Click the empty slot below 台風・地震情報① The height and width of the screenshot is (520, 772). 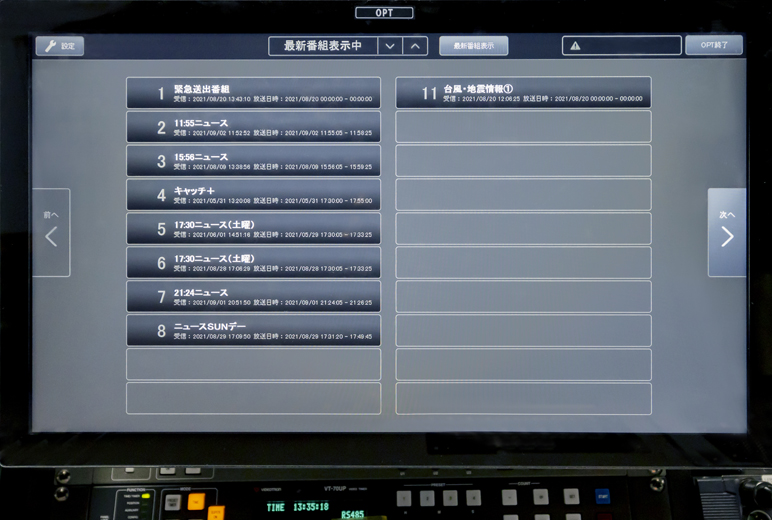(x=523, y=127)
